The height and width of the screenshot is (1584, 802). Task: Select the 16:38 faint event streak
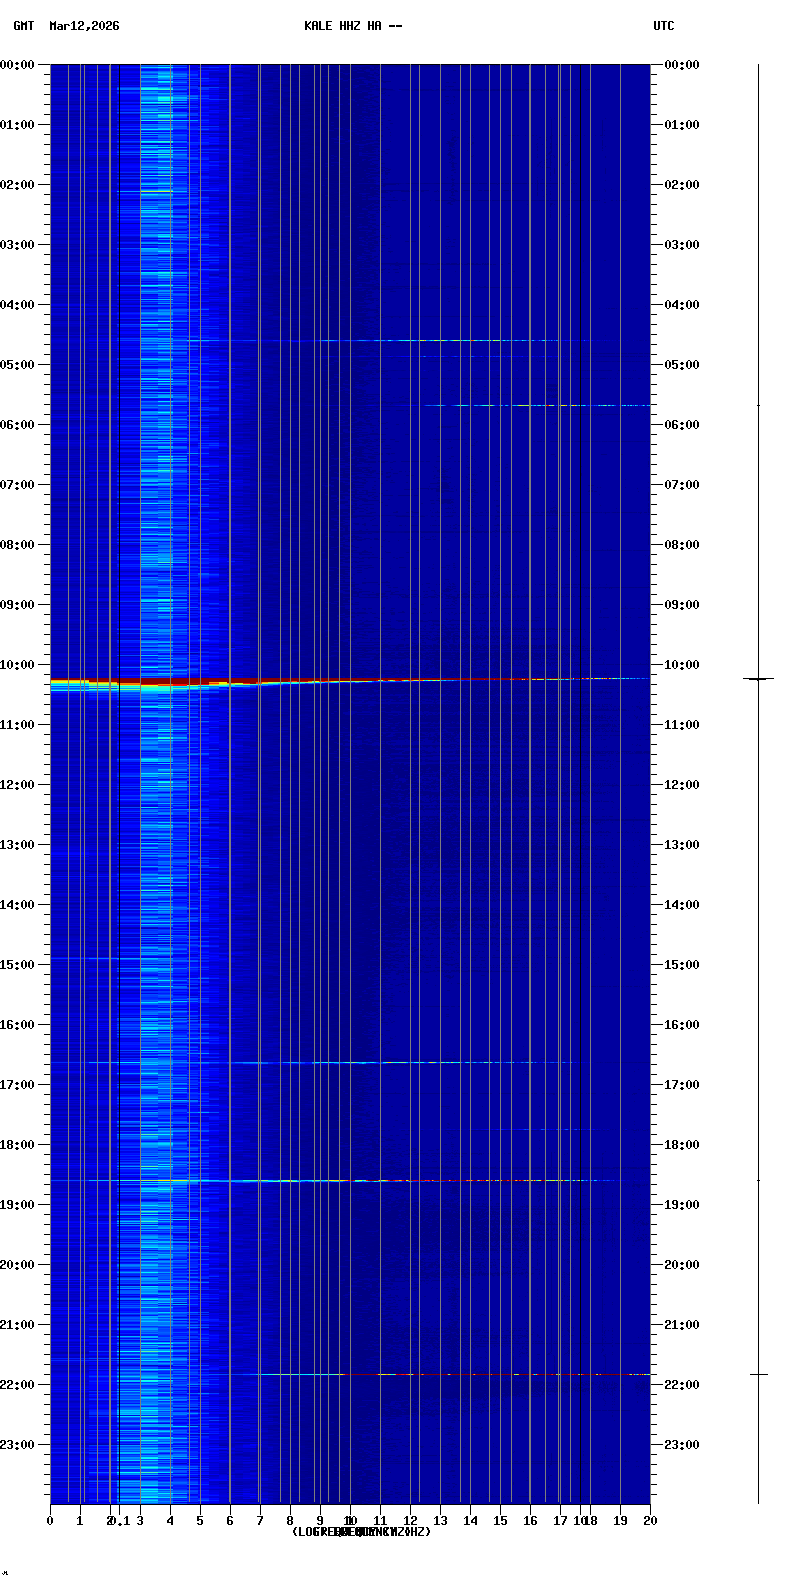400,1062
